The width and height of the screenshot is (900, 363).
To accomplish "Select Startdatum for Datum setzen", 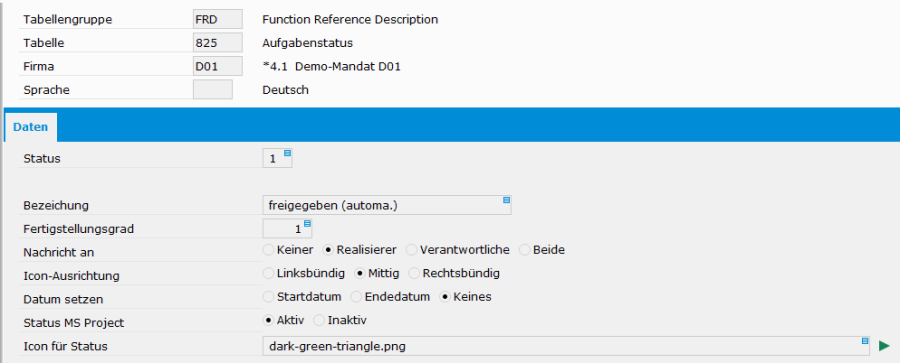I will coord(268,297).
